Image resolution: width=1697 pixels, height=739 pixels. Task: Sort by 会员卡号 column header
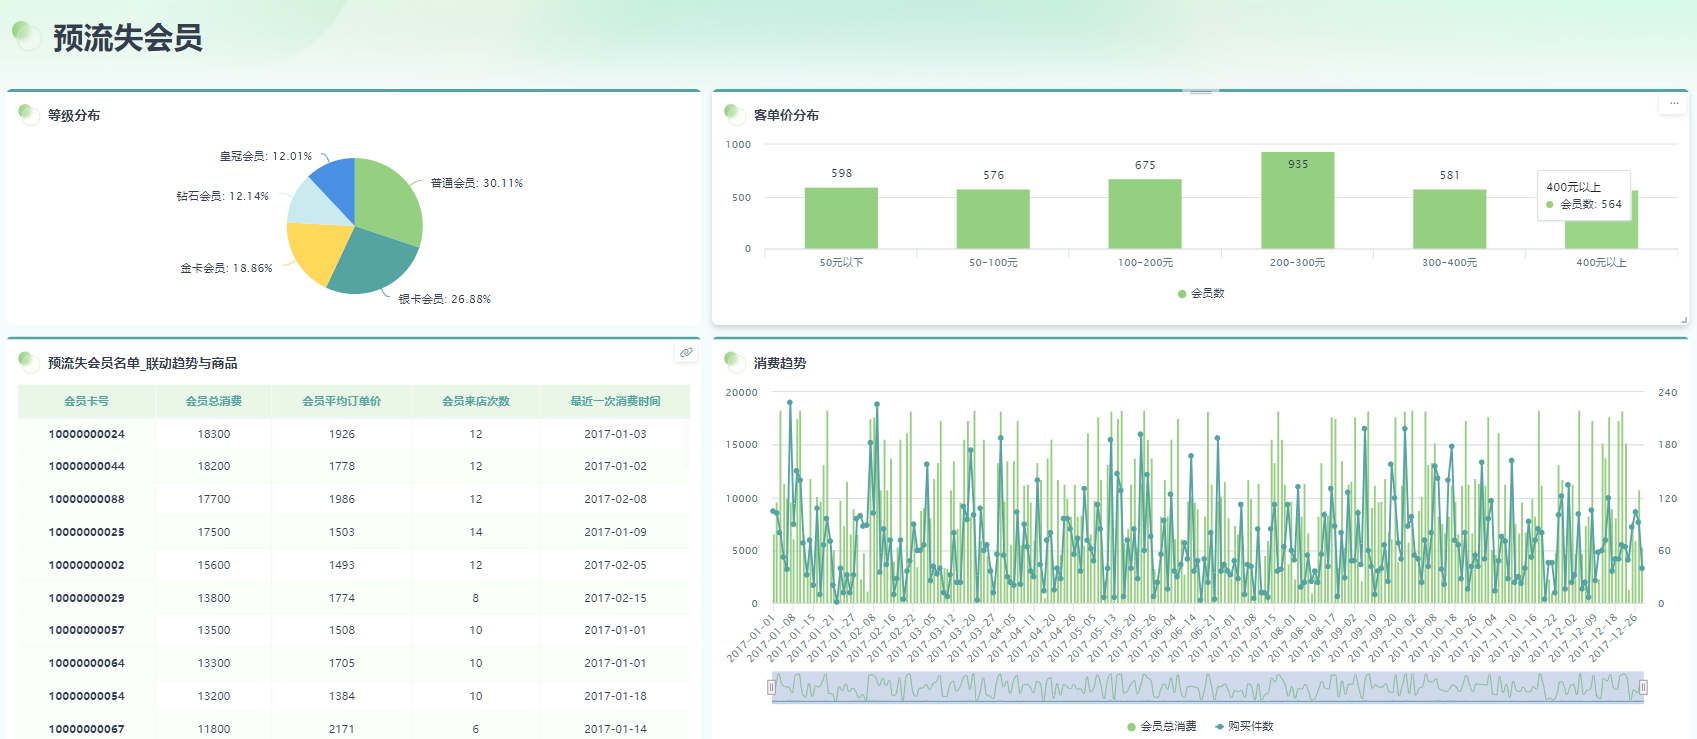(x=87, y=401)
